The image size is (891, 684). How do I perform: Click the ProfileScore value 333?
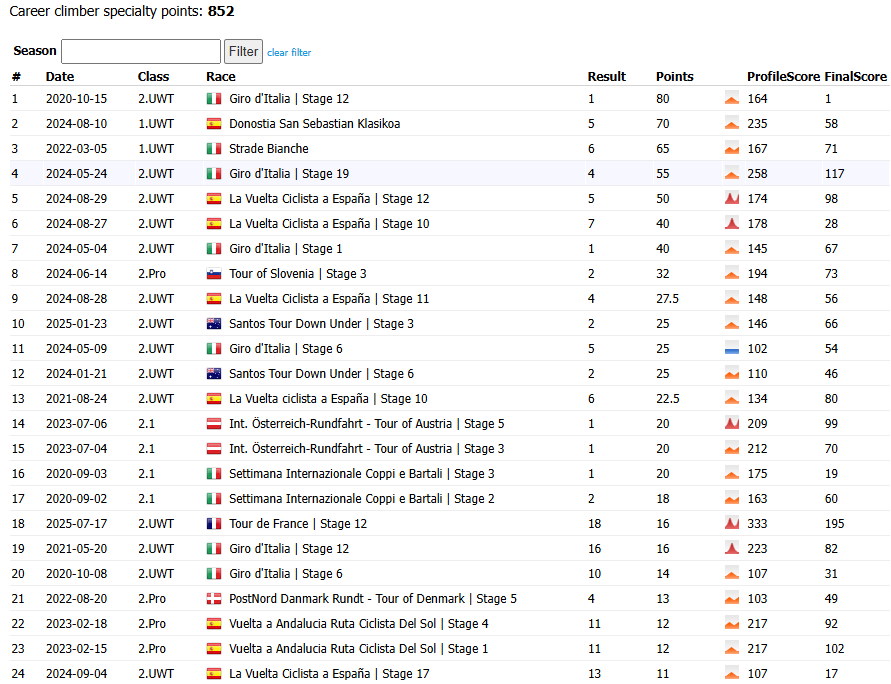click(x=757, y=524)
